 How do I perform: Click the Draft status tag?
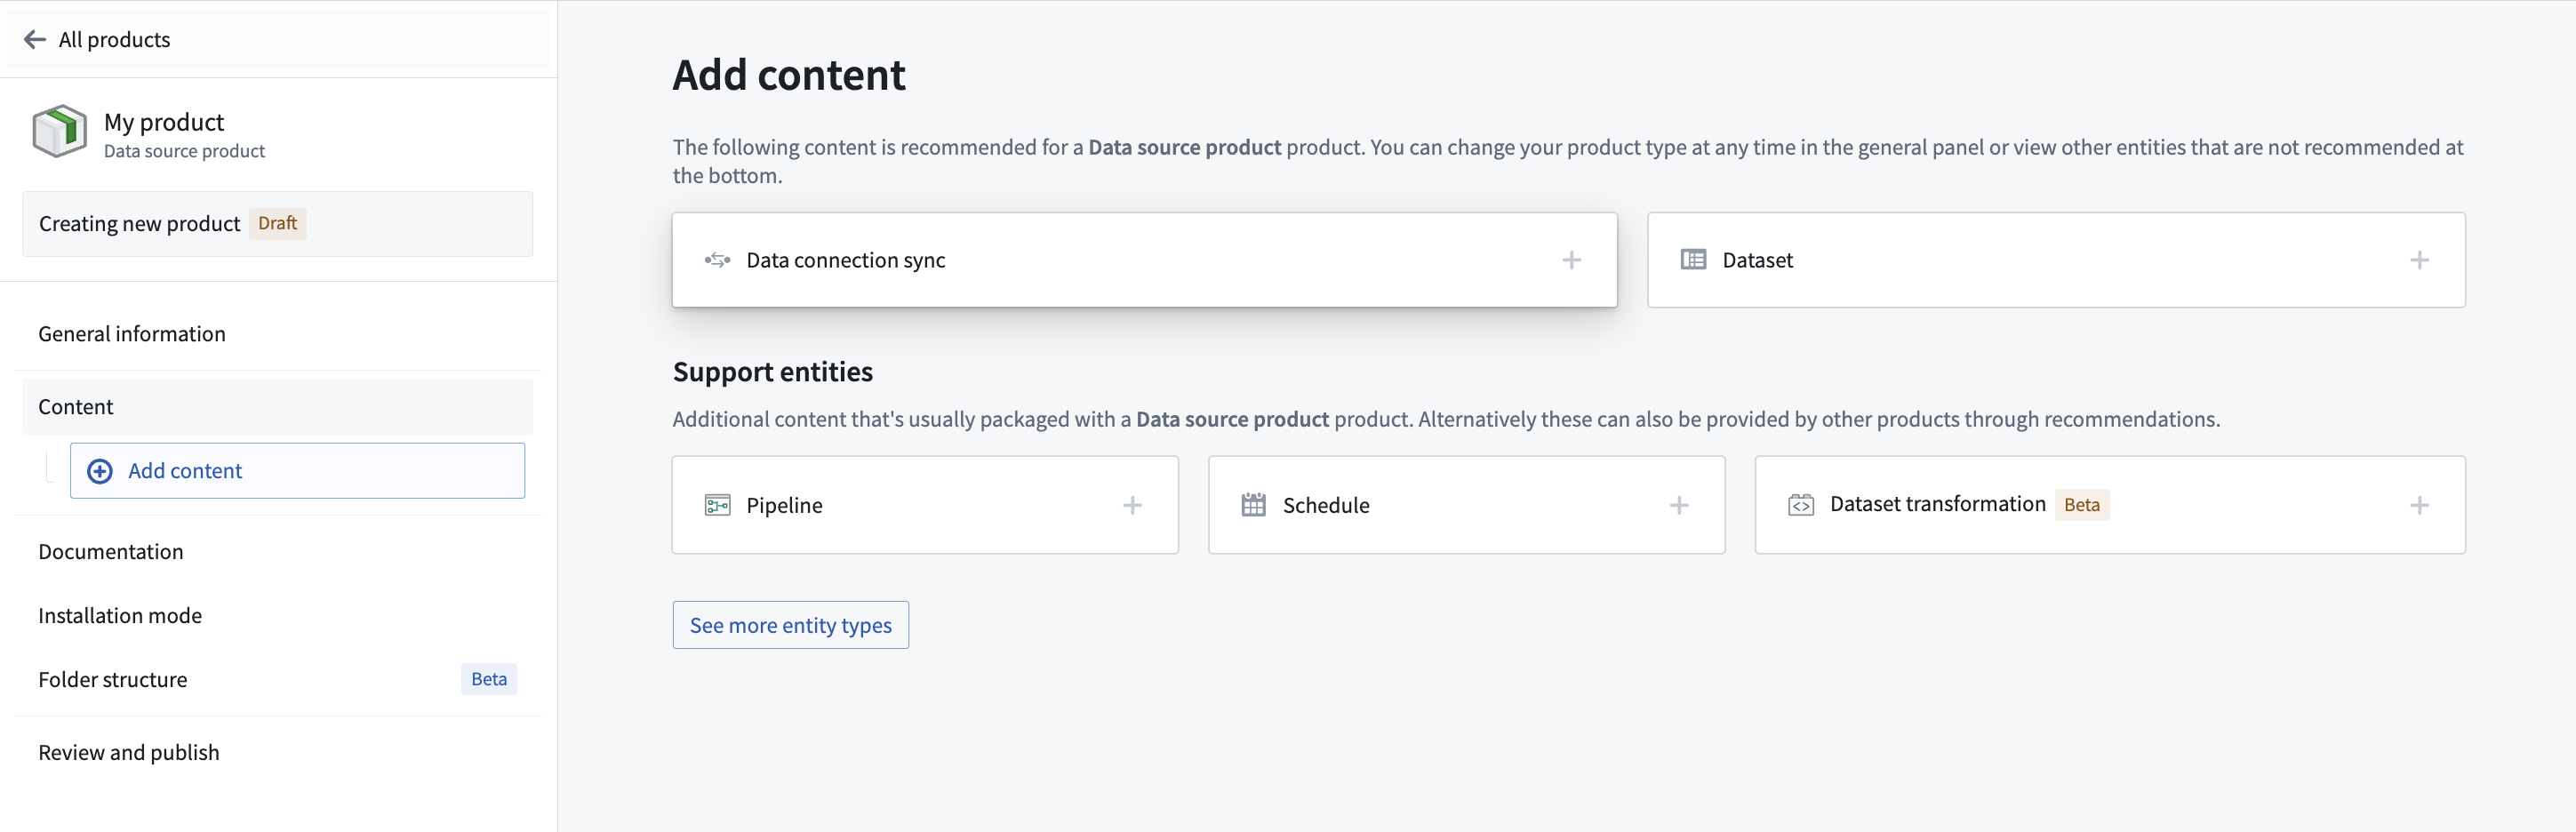click(x=277, y=223)
